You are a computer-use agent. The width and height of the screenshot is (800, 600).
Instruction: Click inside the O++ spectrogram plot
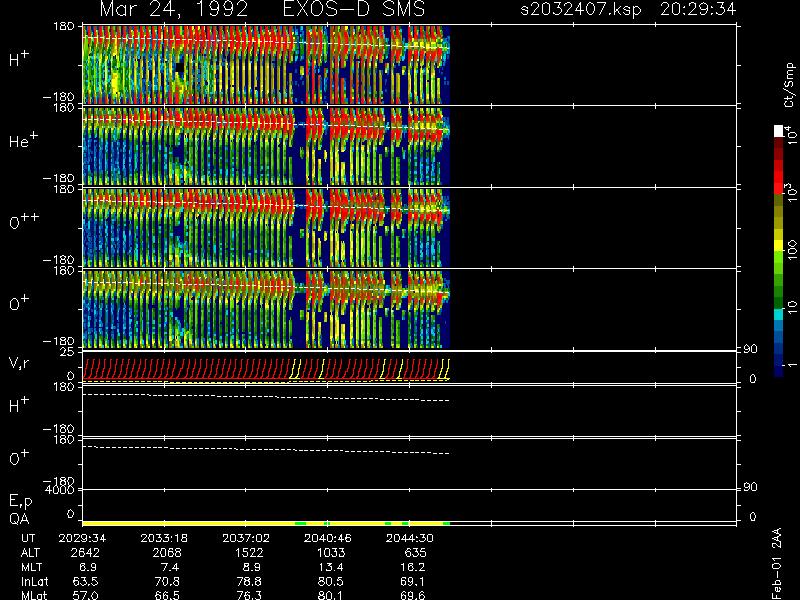pyautogui.click(x=266, y=228)
